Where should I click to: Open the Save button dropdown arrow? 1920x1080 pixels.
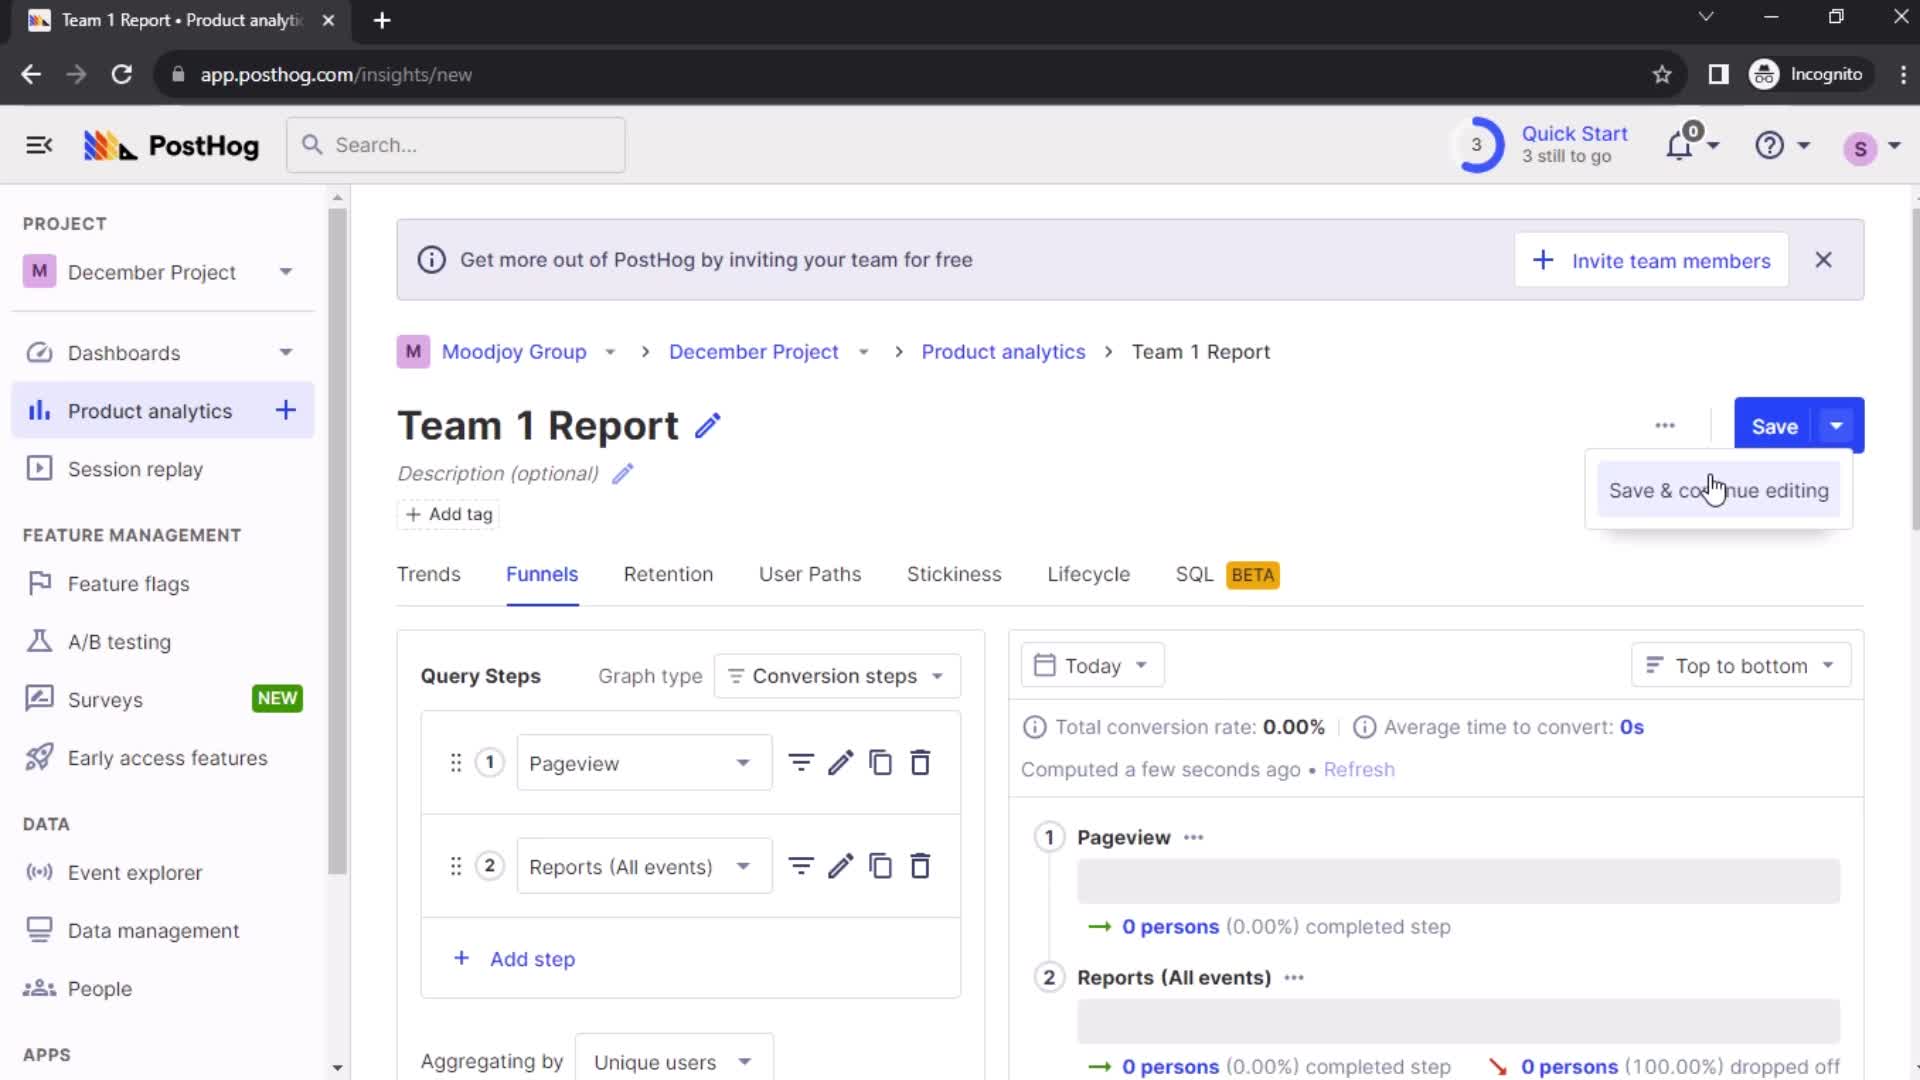coord(1837,426)
